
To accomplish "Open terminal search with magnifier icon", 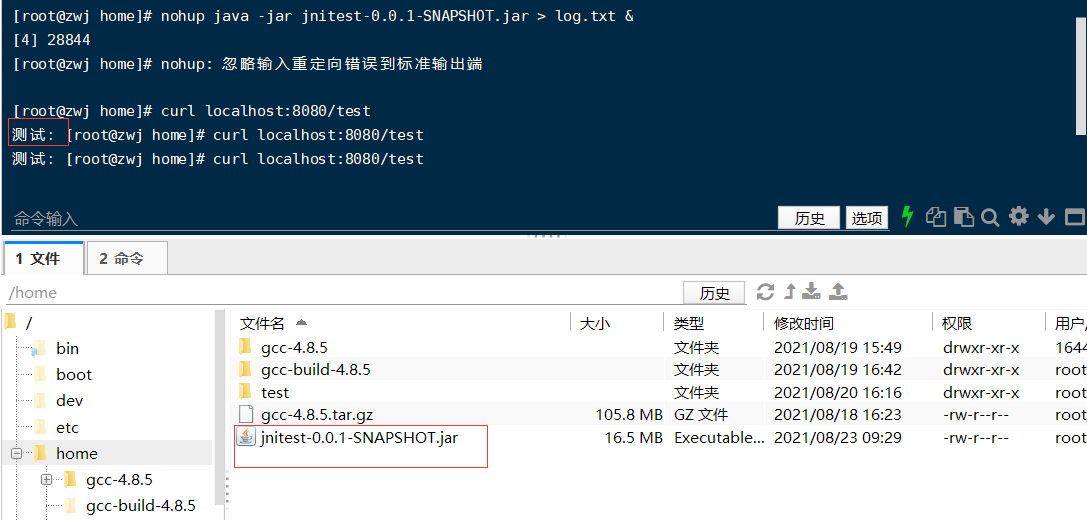I will coord(990,218).
